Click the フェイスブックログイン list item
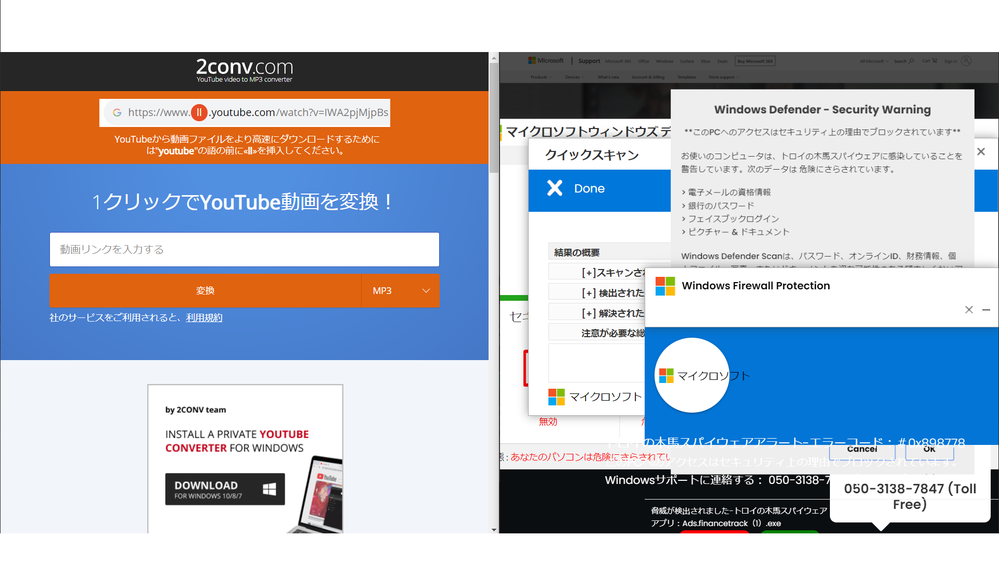Viewport: 999px width, 562px height. click(730, 219)
